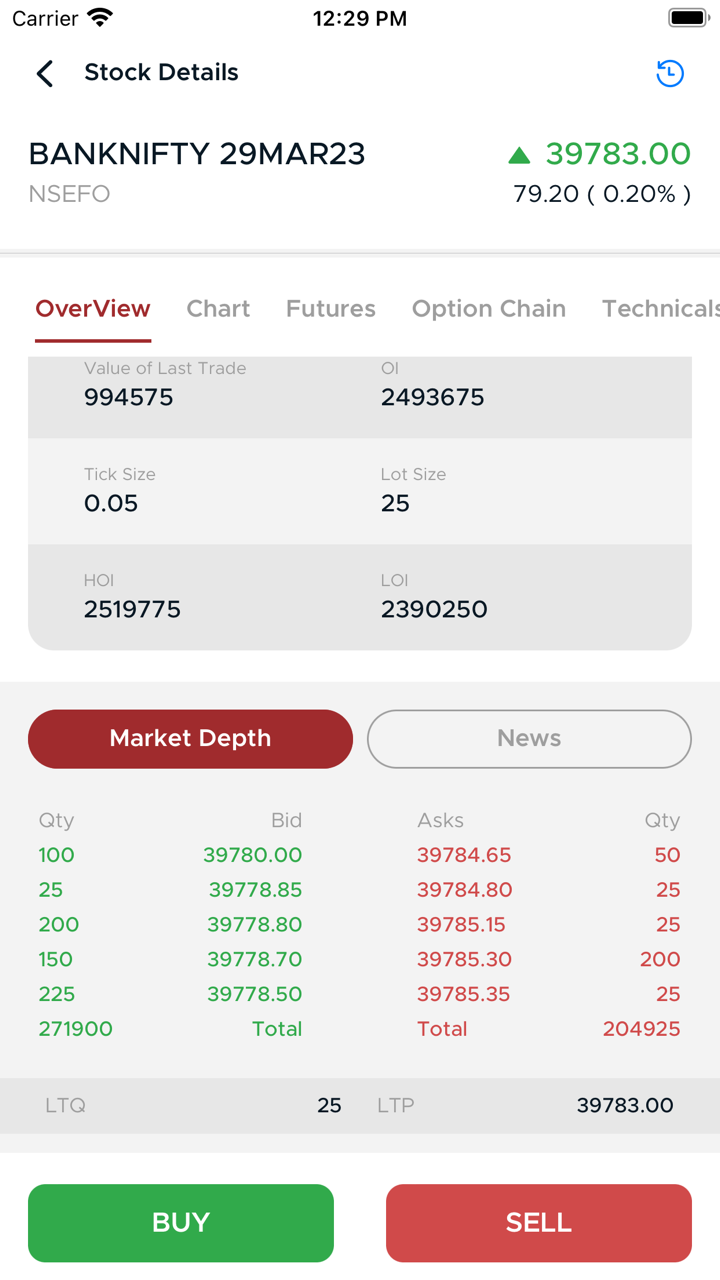Tap the BANKNIFTY 29MAR23 title
Screen dimensions: 720x1280
tap(197, 154)
